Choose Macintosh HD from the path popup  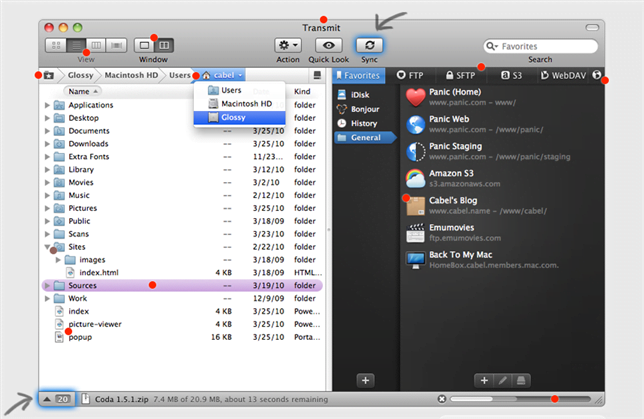tap(239, 104)
